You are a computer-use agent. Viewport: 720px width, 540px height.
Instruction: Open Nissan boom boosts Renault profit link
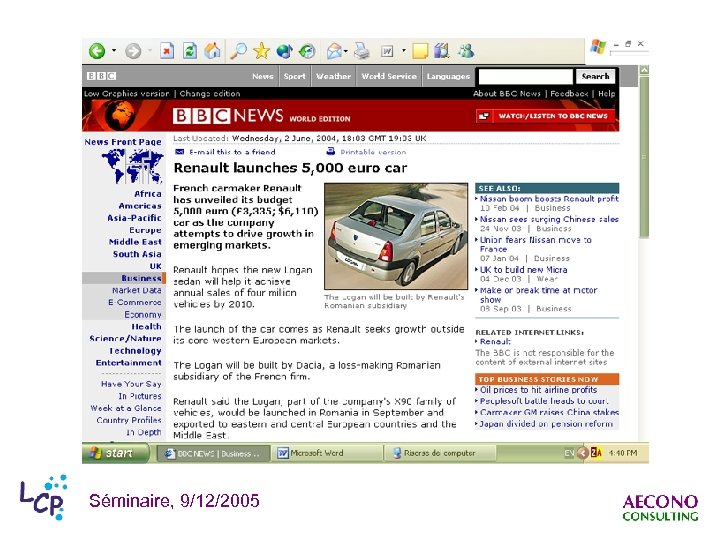coord(549,199)
